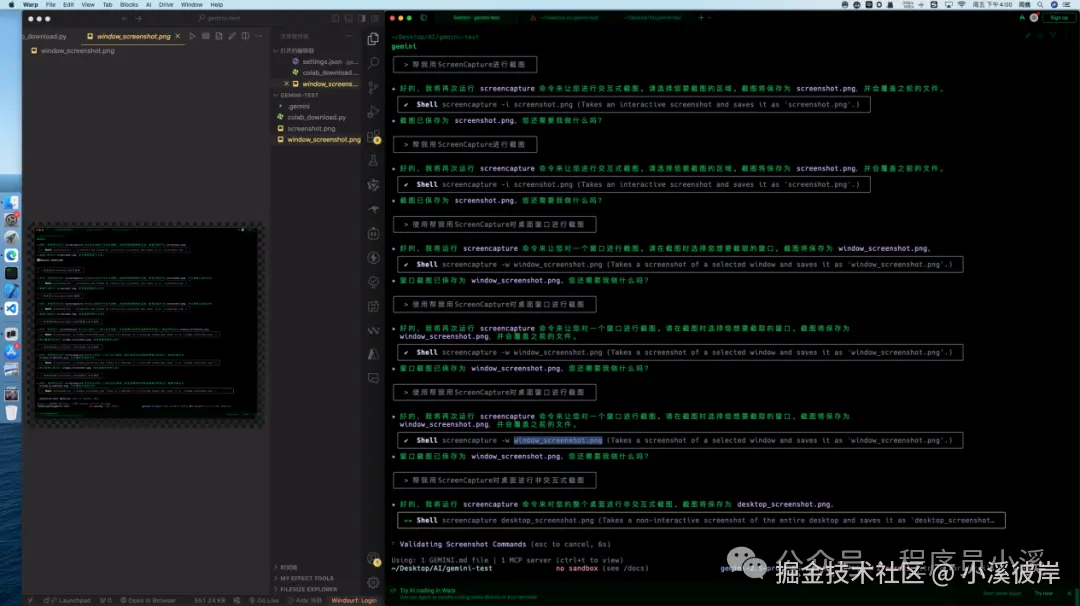Click the screenshot image preview in editor
Image resolution: width=1080 pixels, height=606 pixels.
146,324
